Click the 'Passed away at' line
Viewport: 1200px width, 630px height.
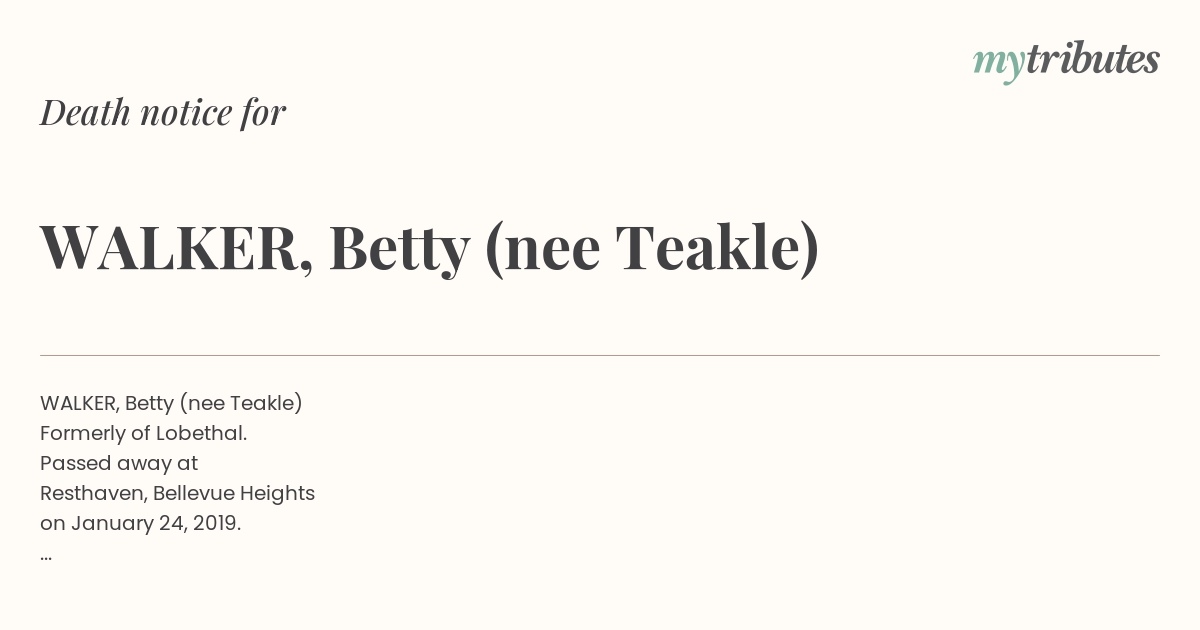pyautogui.click(x=119, y=463)
